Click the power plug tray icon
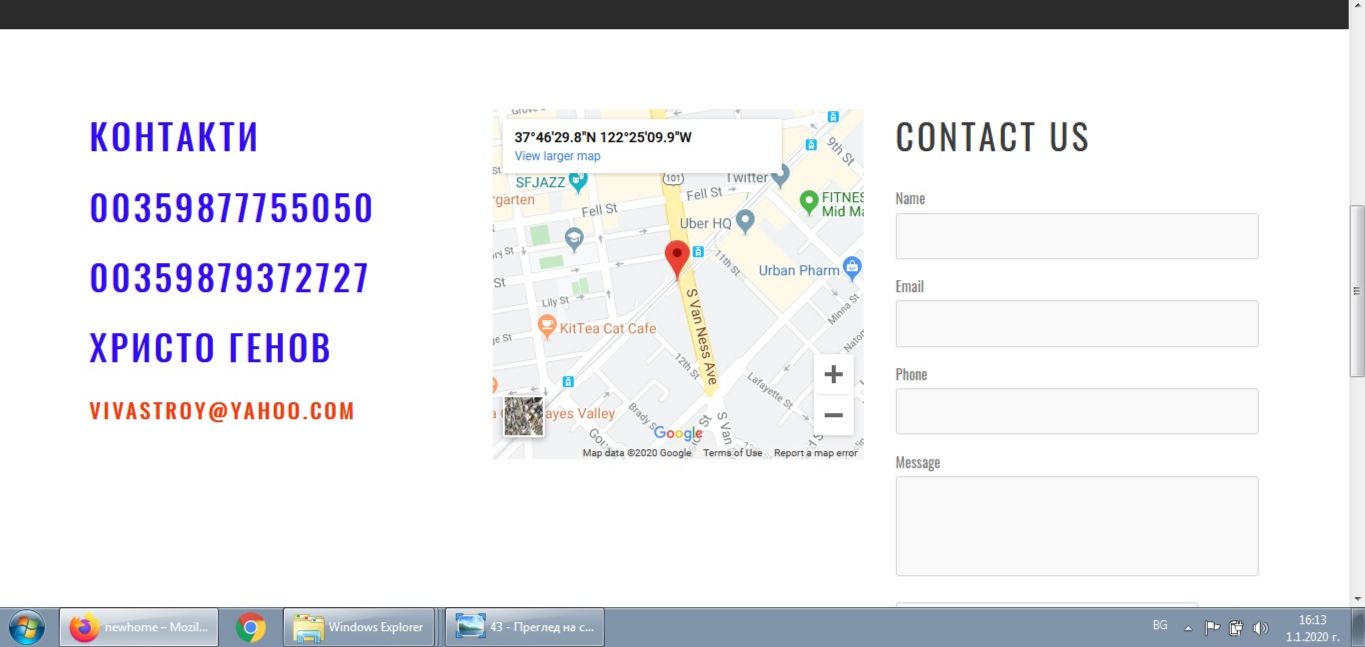 [1236, 628]
